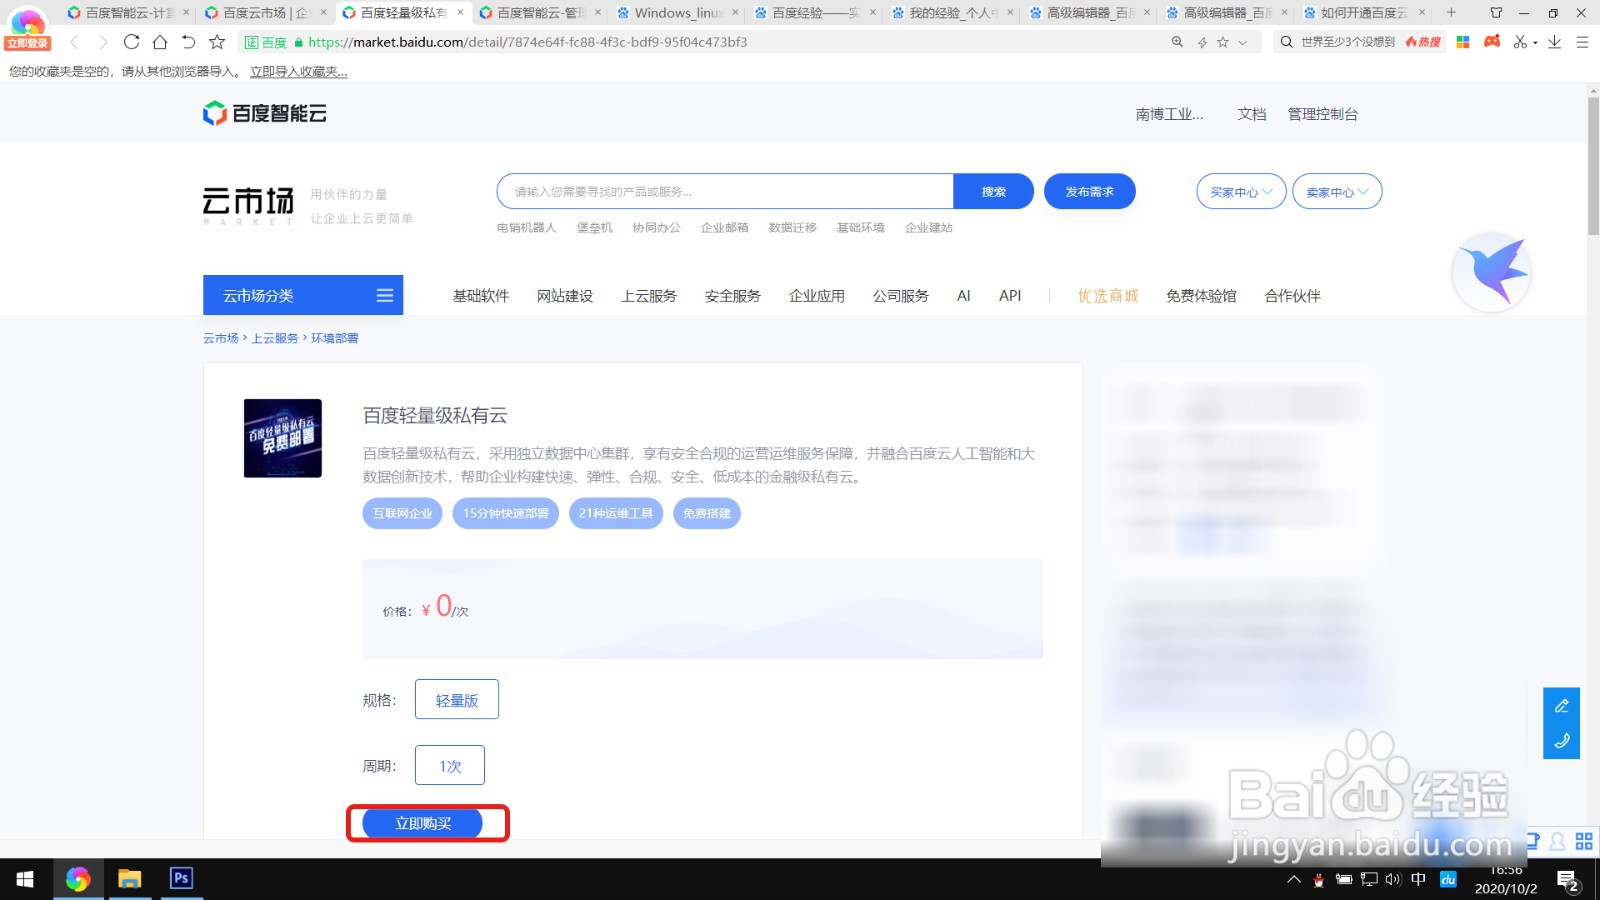Open the 南博工业... account menu
This screenshot has height=900, width=1600.
[x=1169, y=114]
